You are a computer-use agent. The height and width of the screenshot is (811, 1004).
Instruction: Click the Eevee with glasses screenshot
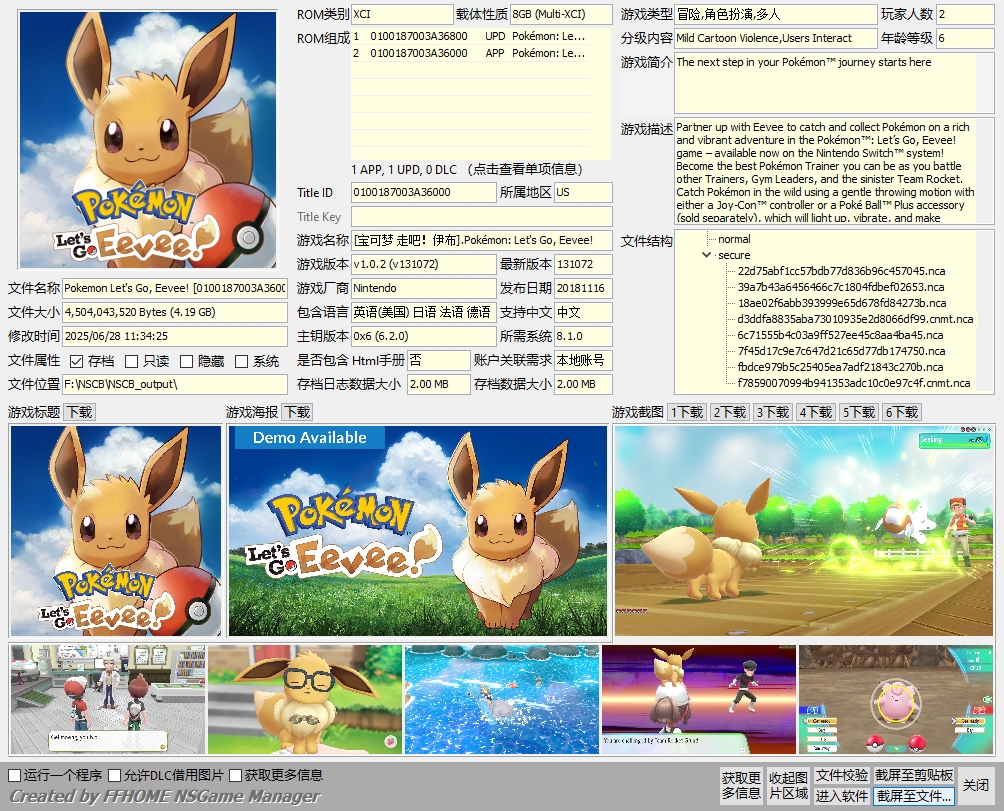(x=305, y=699)
